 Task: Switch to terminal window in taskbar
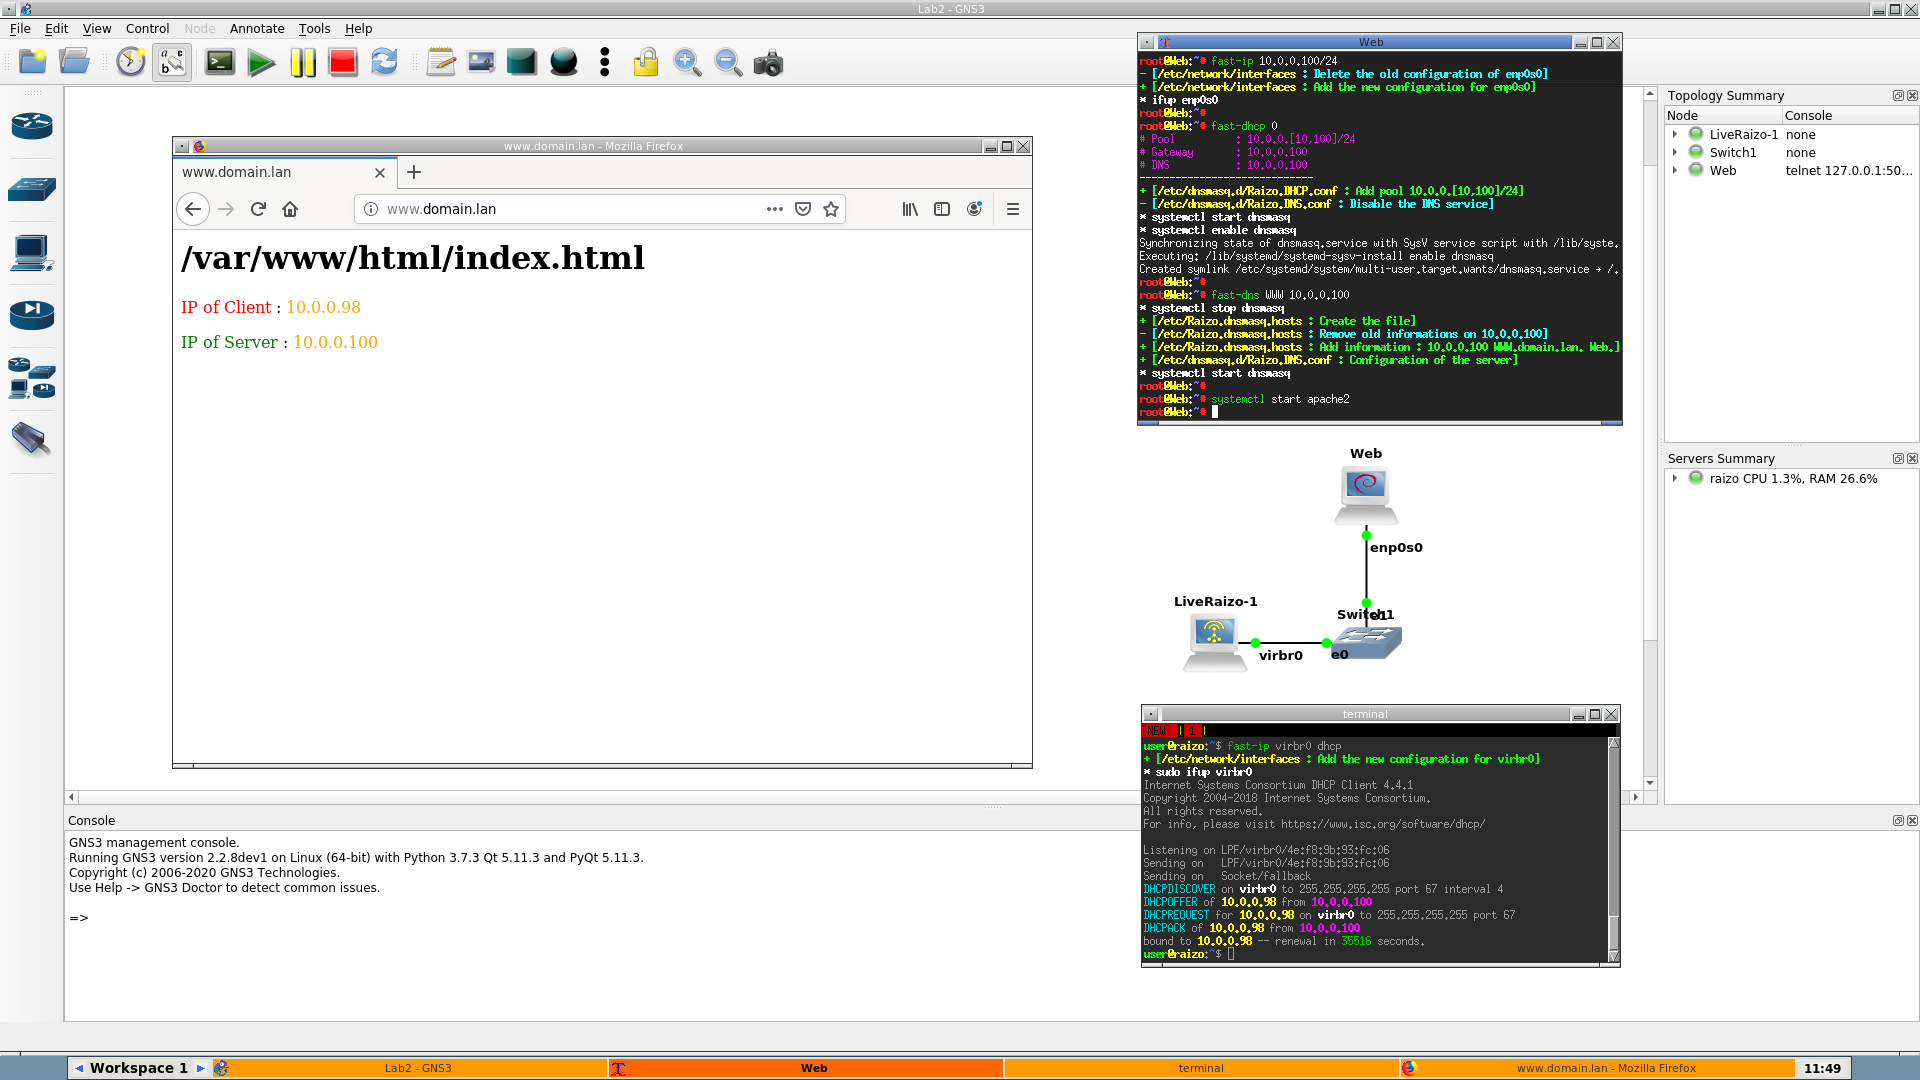[x=1201, y=1068]
